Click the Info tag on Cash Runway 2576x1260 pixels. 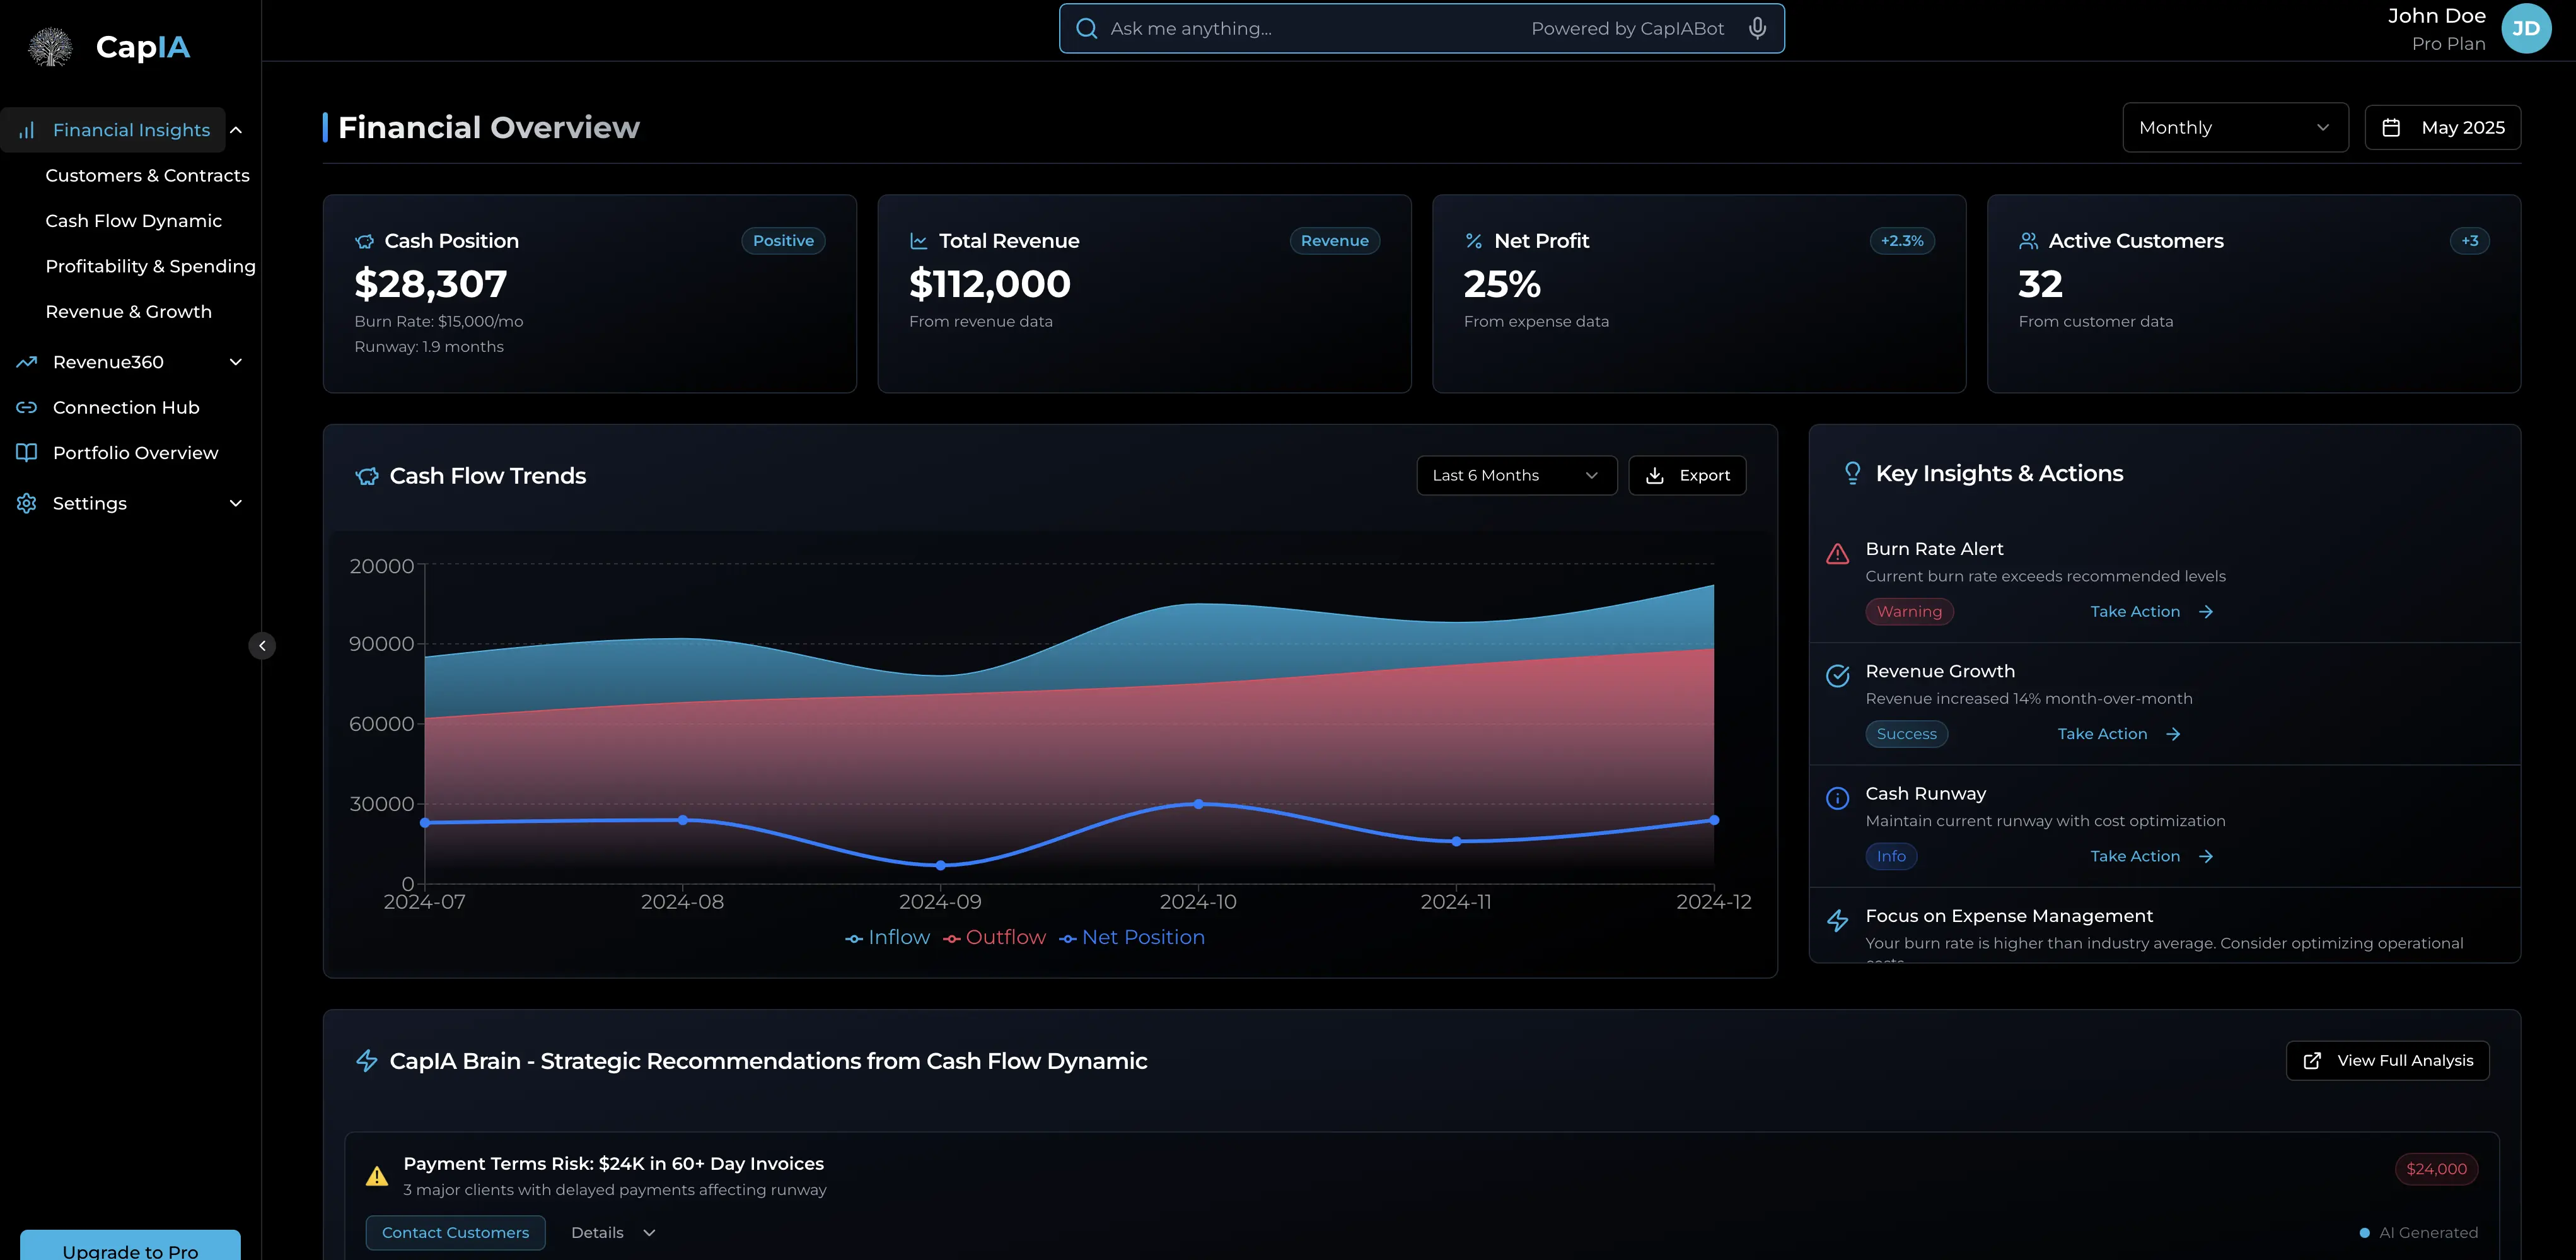(1891, 856)
